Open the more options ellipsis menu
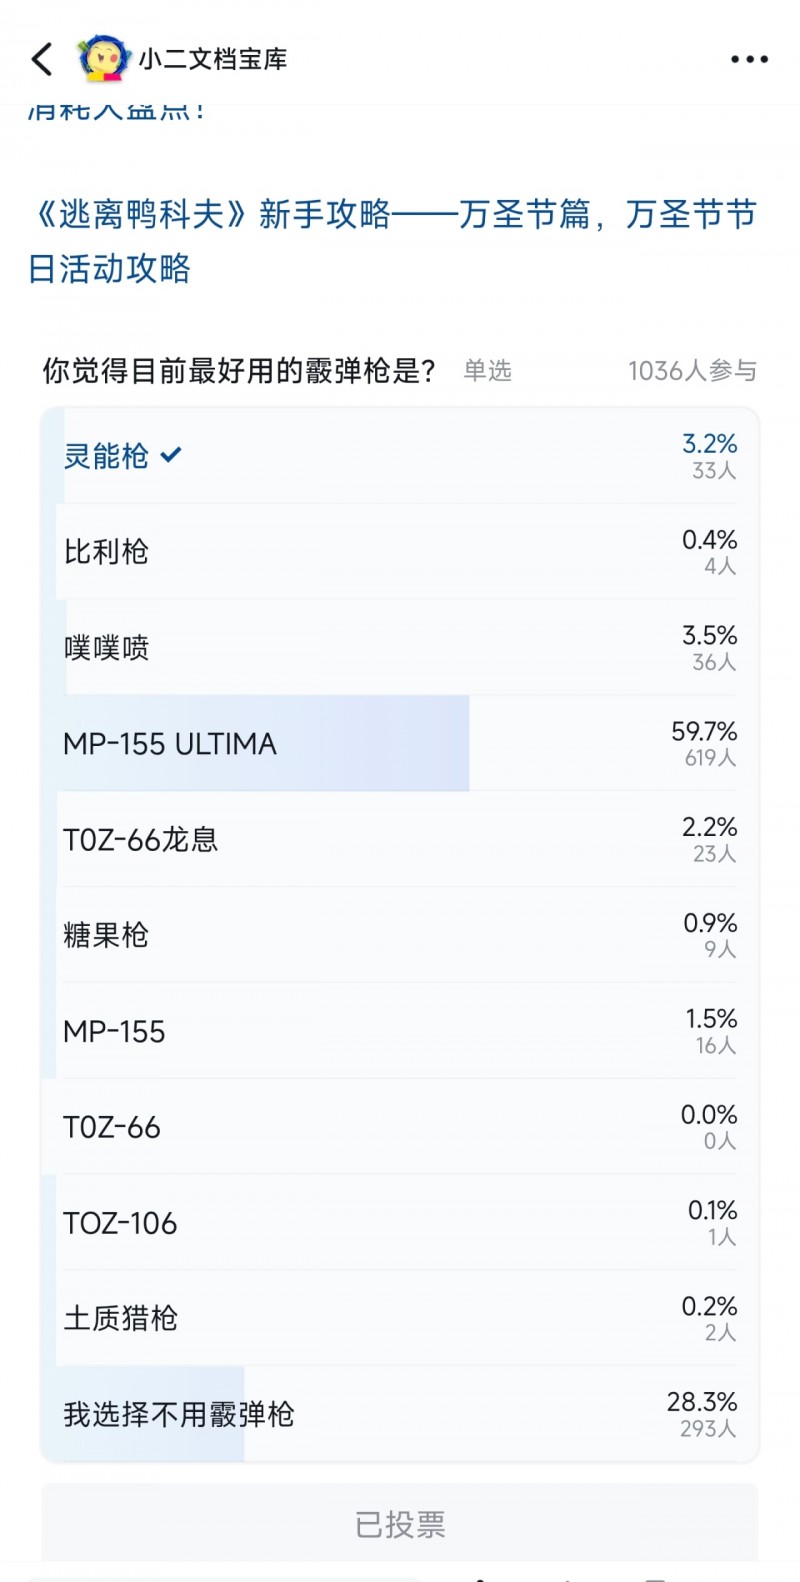800x1582 pixels. point(748,59)
